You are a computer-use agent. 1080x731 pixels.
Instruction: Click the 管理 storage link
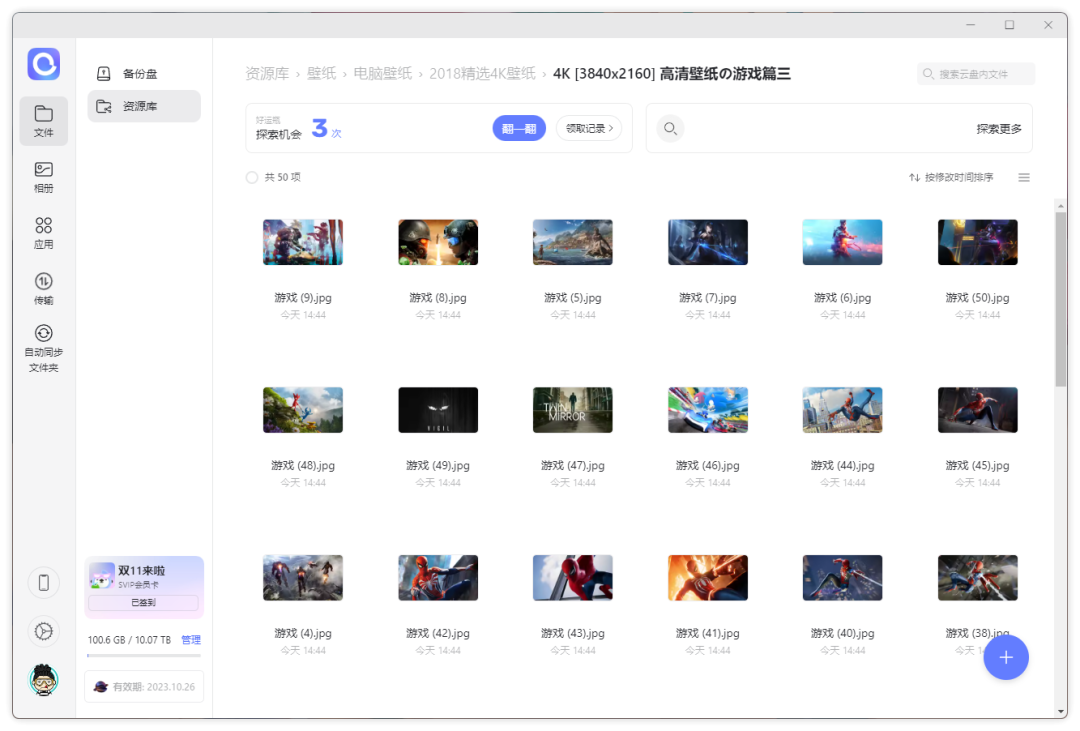click(191, 640)
